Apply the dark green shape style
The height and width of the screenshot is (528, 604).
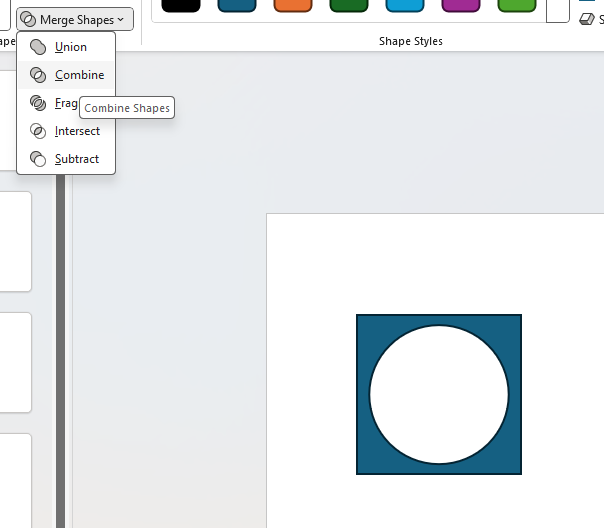[x=349, y=5]
